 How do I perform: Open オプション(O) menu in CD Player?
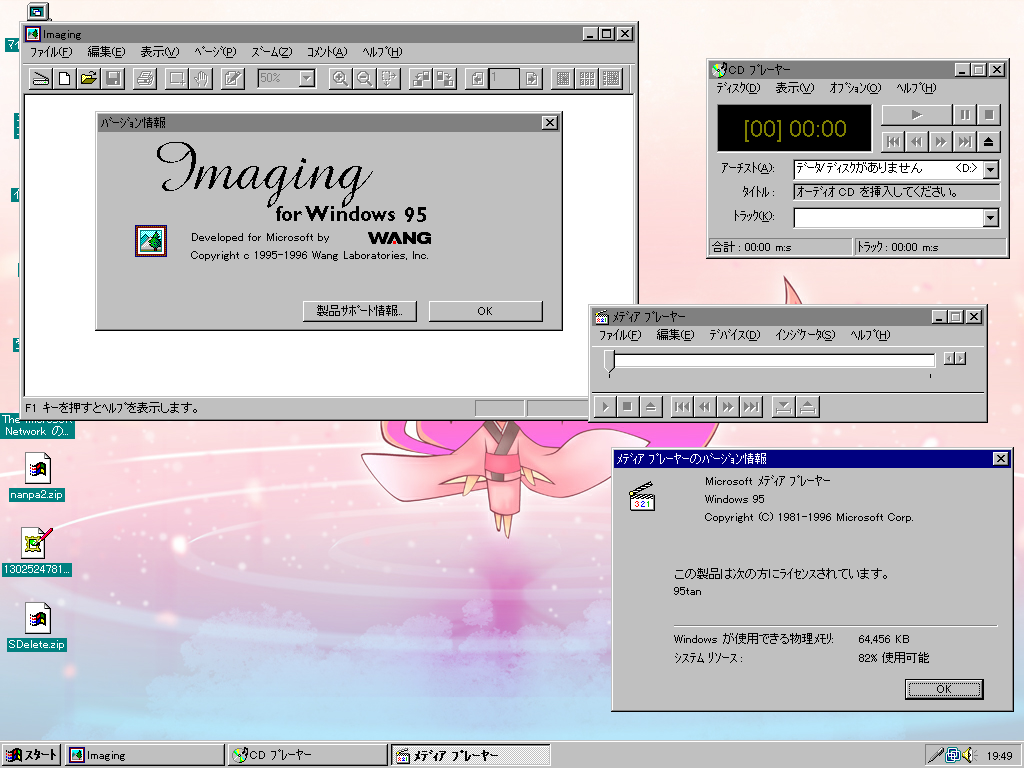855,88
